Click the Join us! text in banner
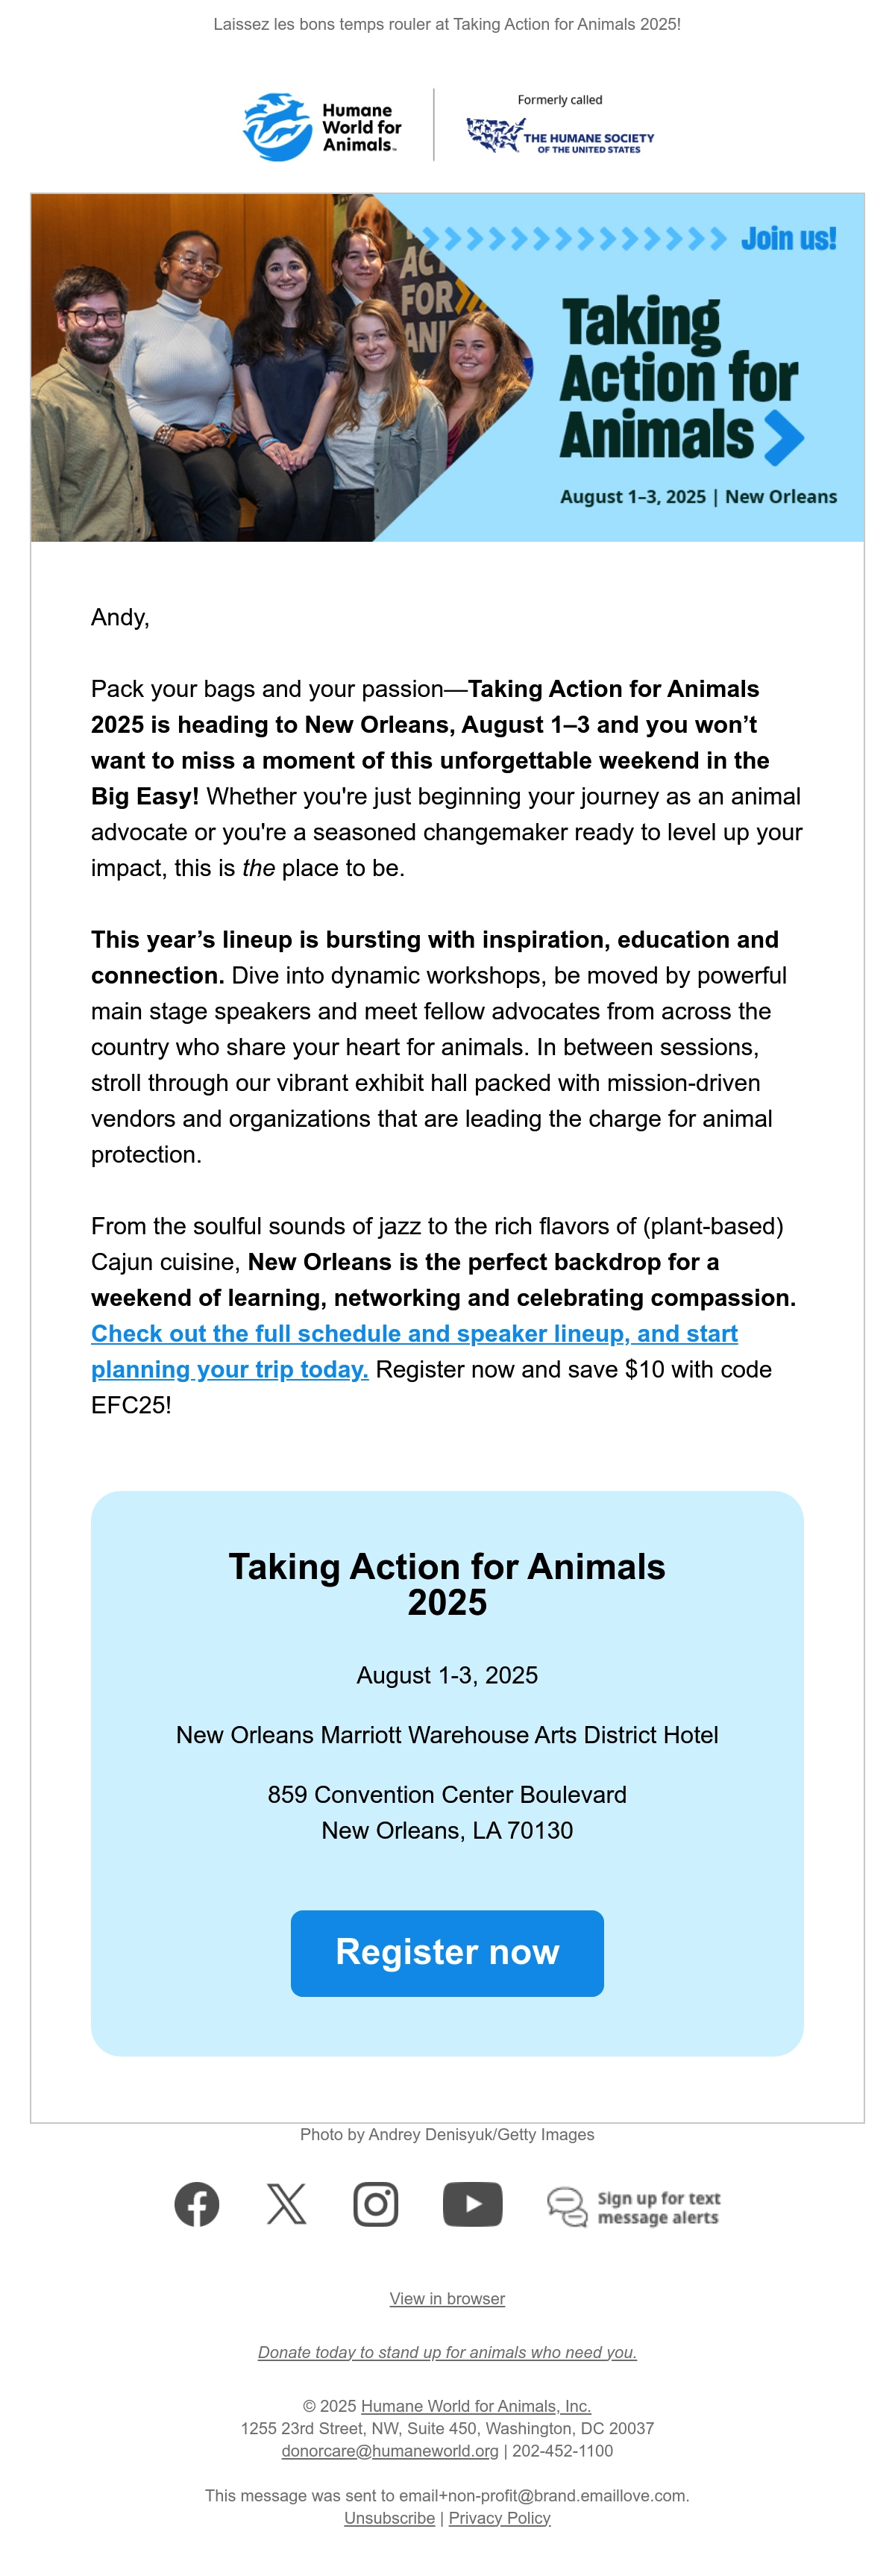895x2576 pixels. tap(788, 238)
